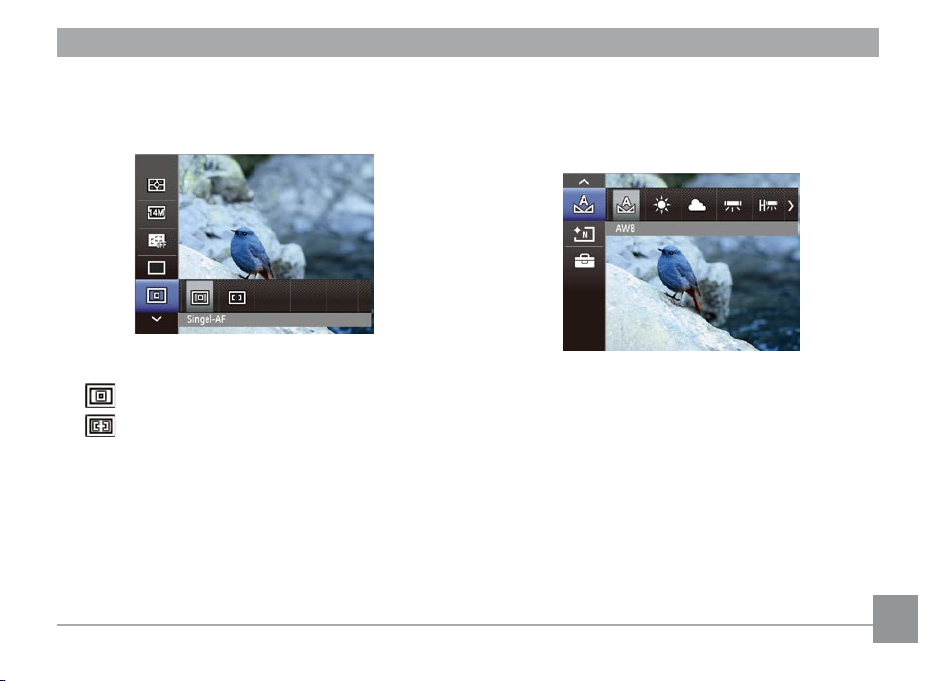Viewport: 936px width, 681px height.
Task: Choose the AWB auto white balance option
Action: [626, 205]
